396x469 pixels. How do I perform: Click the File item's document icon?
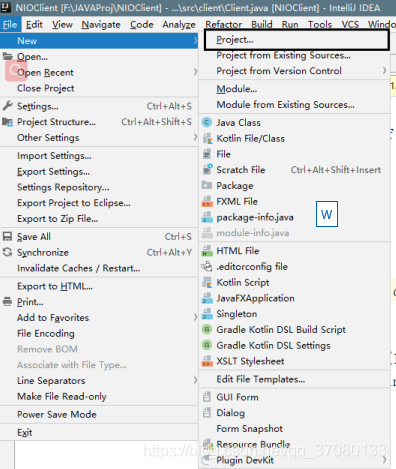pyautogui.click(x=207, y=154)
